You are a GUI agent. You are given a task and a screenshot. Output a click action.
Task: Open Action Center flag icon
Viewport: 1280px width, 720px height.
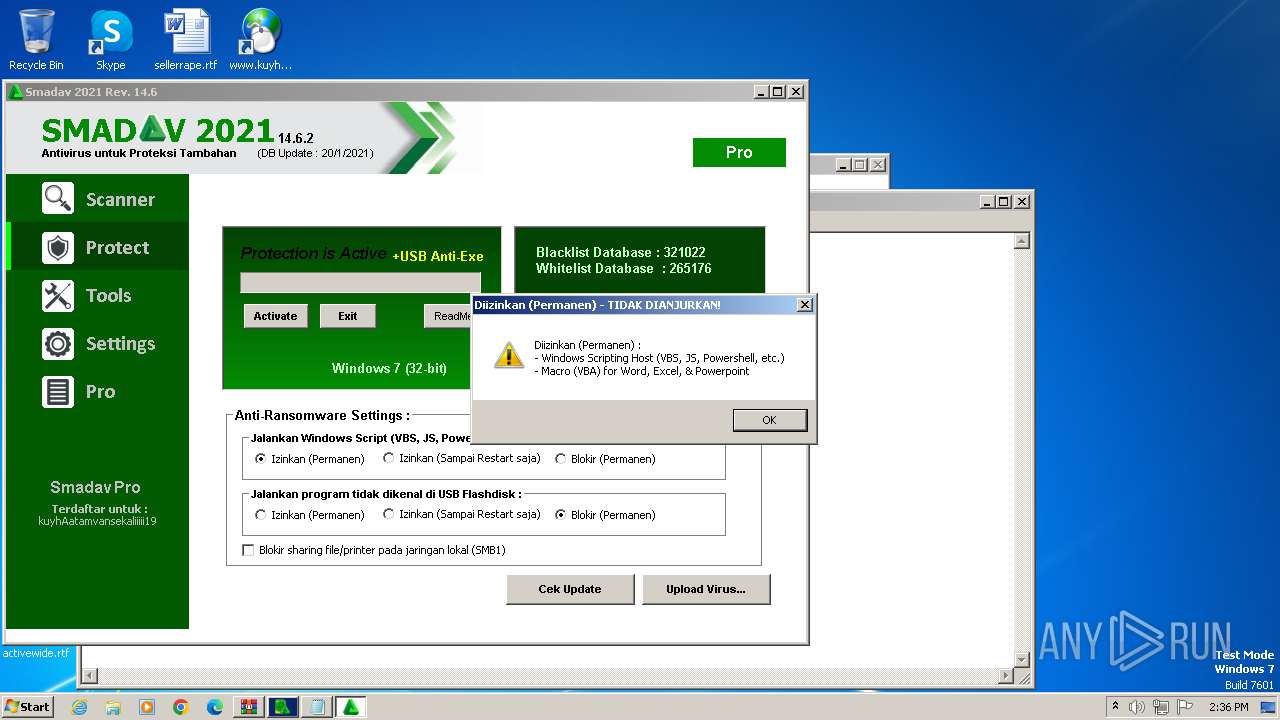click(1186, 707)
